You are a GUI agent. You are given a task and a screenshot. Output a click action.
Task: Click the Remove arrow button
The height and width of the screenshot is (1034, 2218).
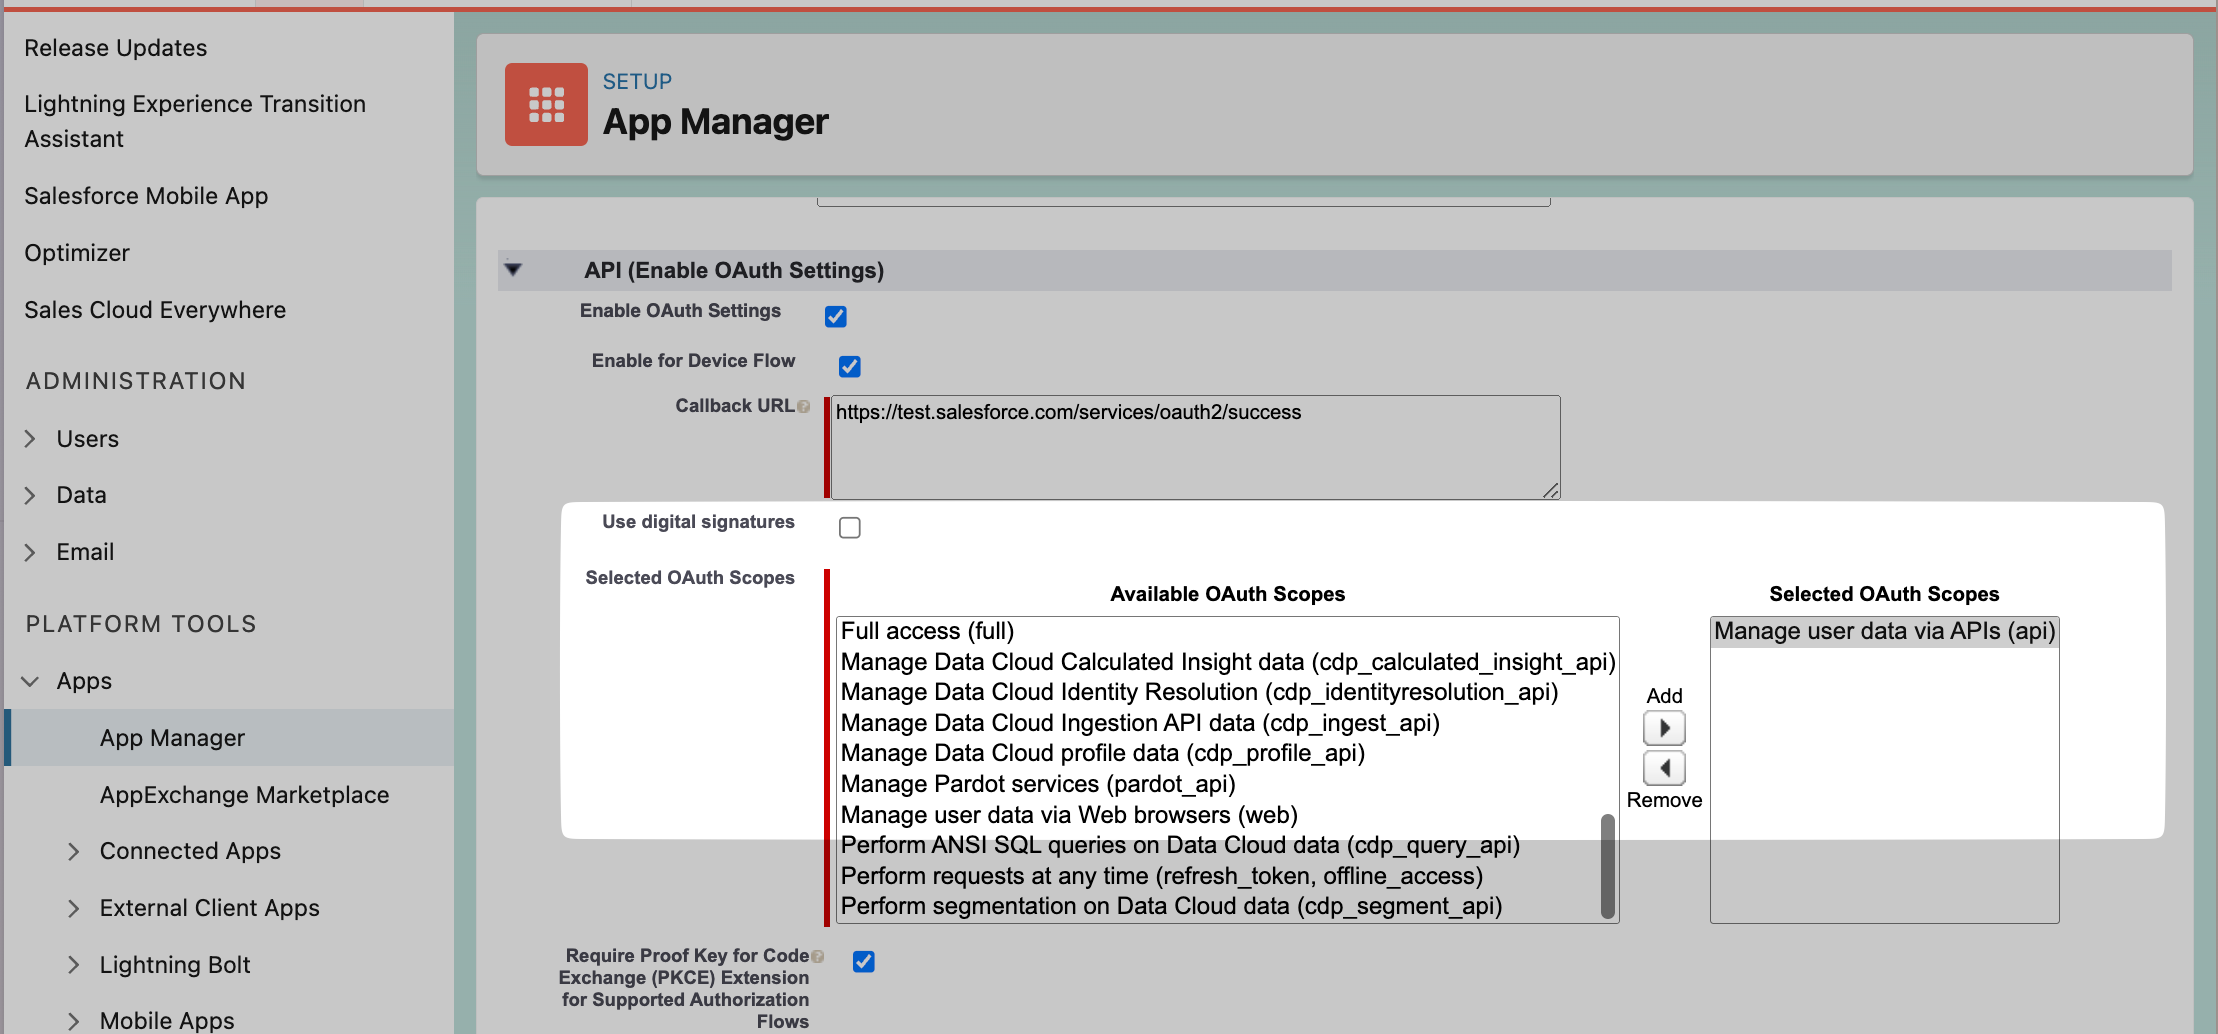tap(1664, 768)
